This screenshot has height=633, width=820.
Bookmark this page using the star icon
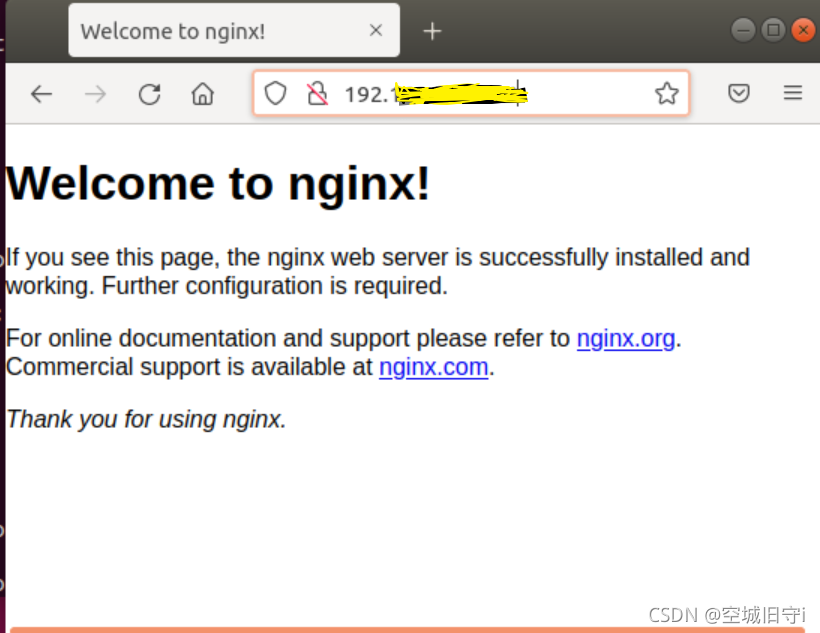pos(666,93)
